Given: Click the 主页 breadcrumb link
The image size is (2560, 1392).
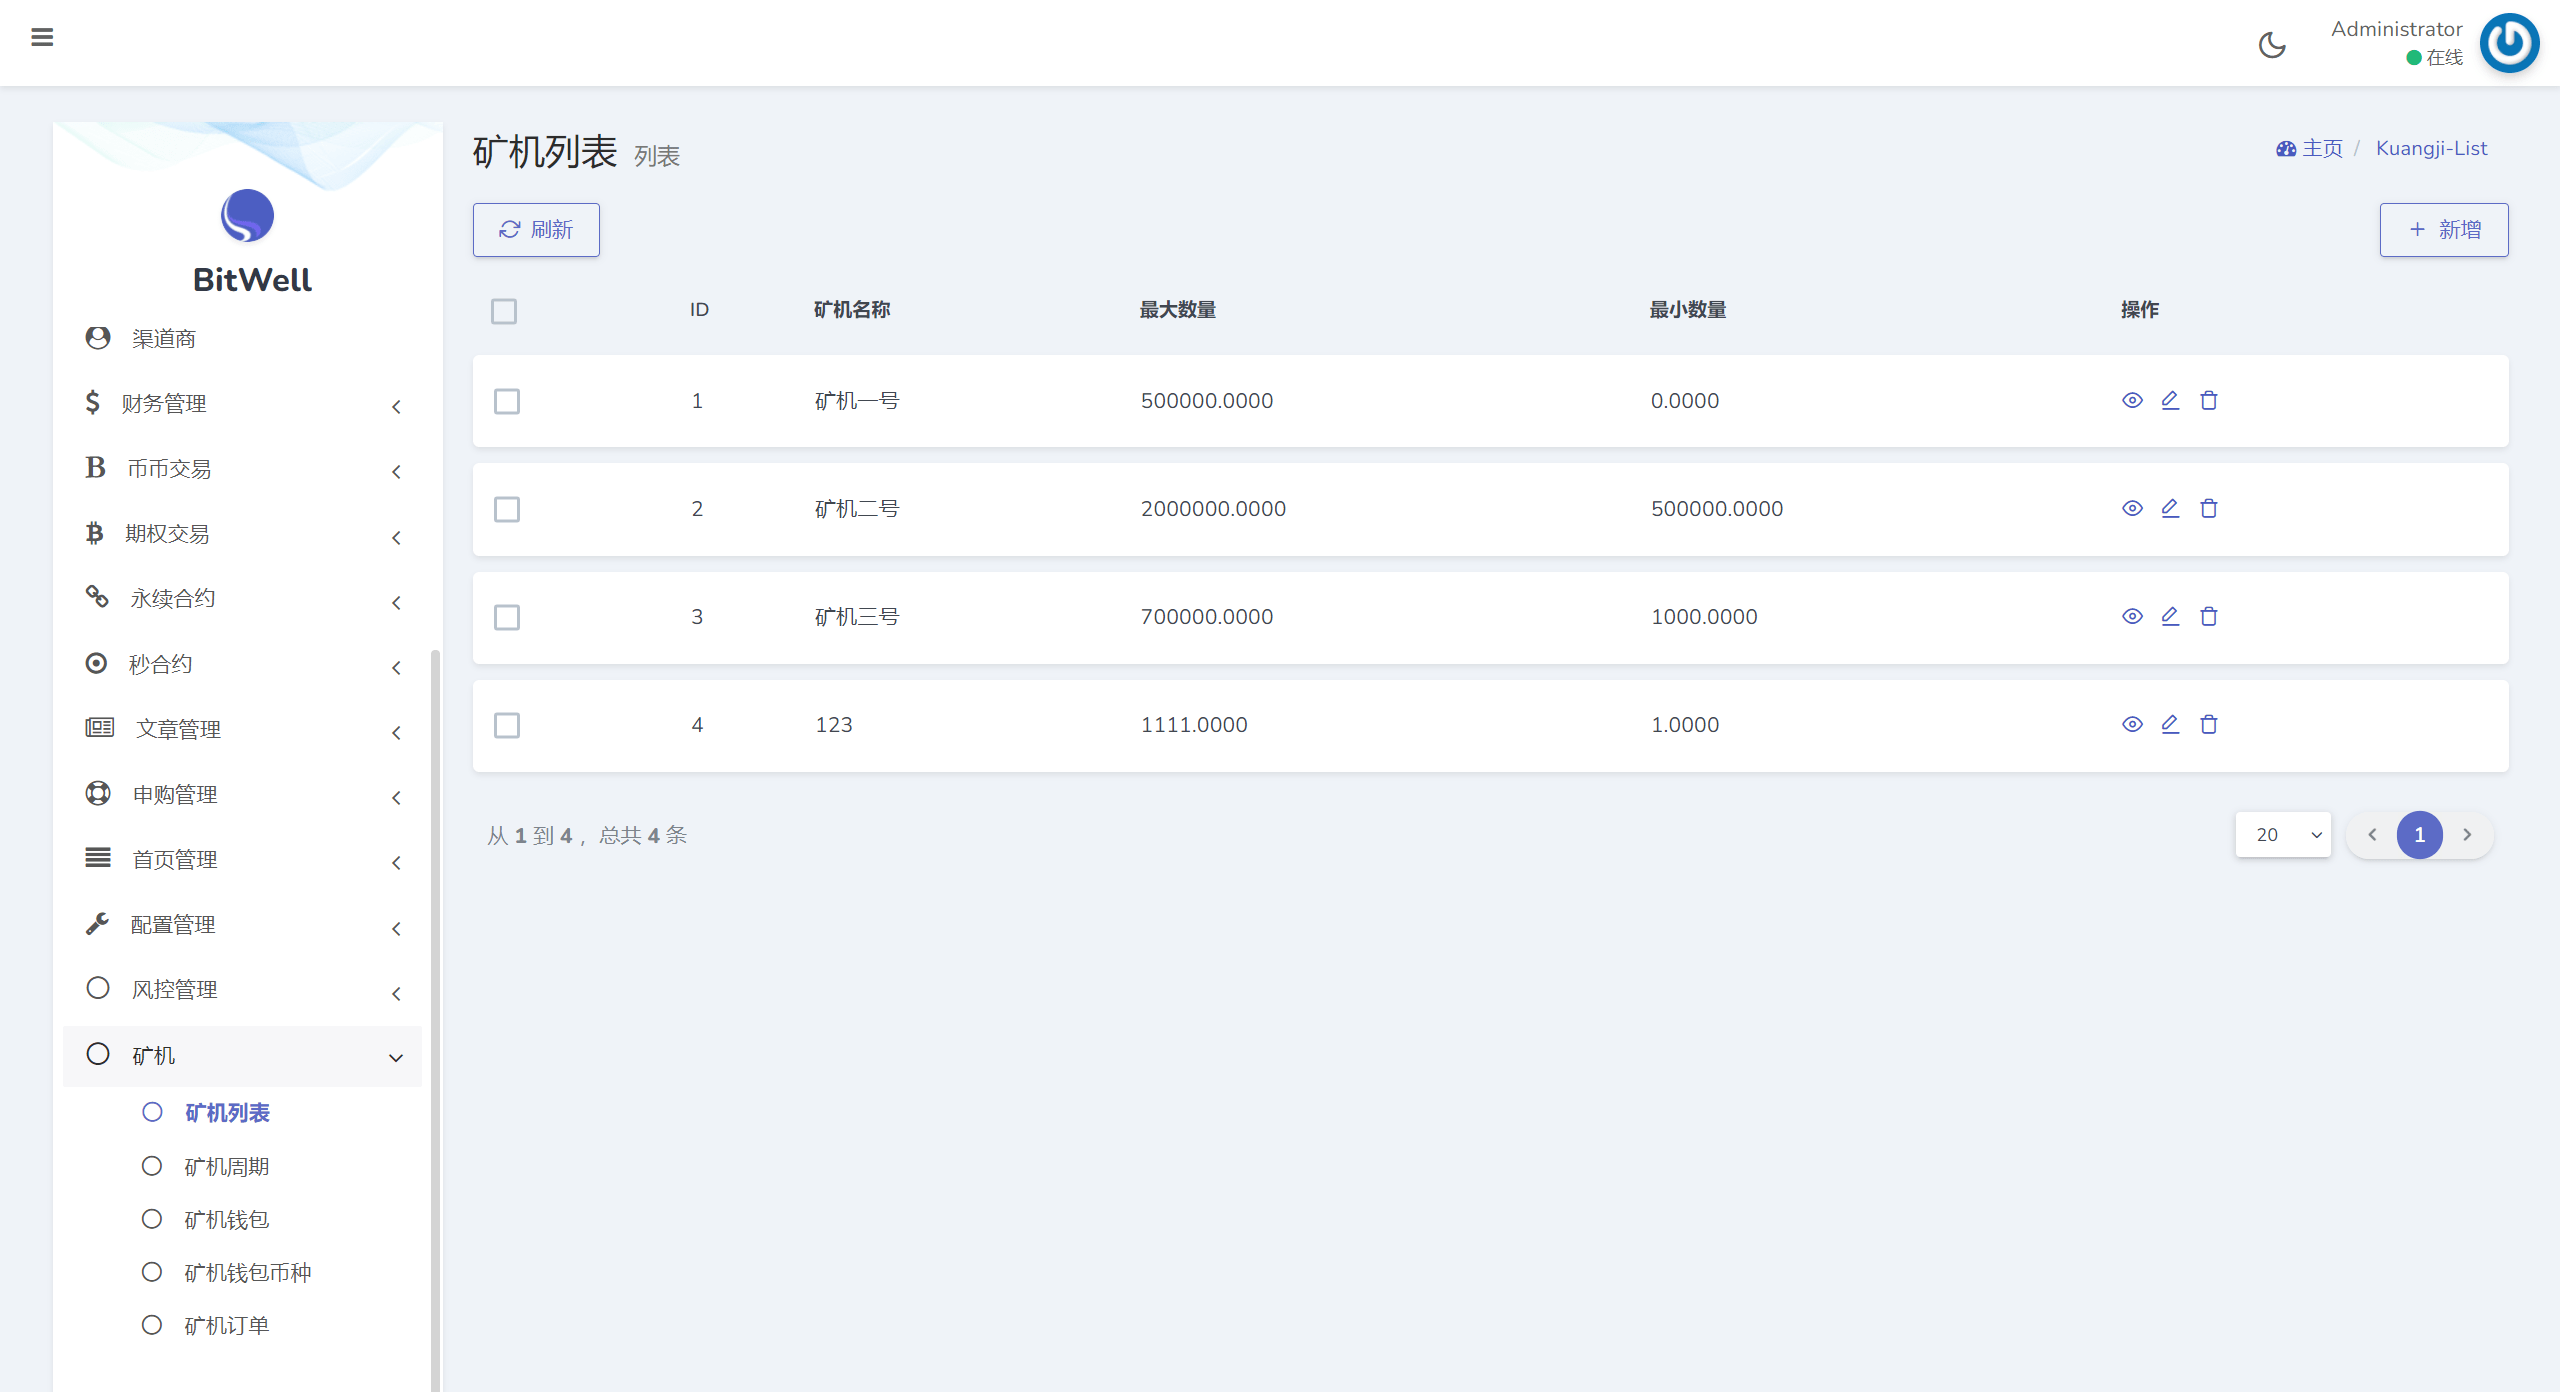Looking at the screenshot, I should [x=2321, y=148].
